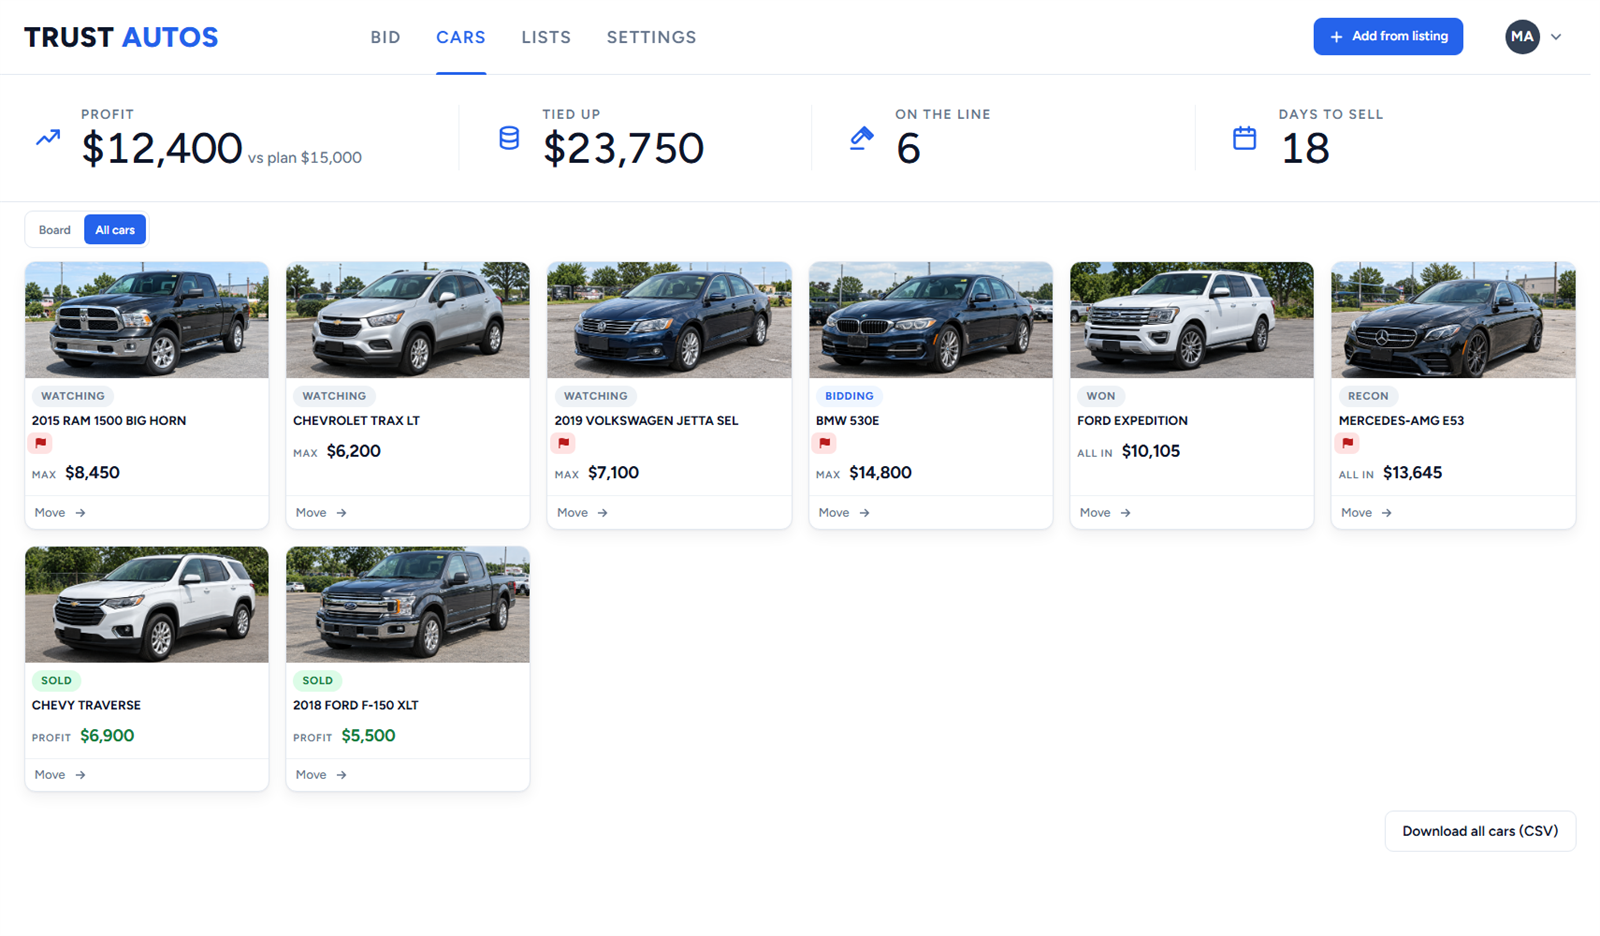Image resolution: width=1600 pixels, height=936 pixels.
Task: Click the WATCHING badge on Chevrolet Trax
Action: [x=334, y=396]
